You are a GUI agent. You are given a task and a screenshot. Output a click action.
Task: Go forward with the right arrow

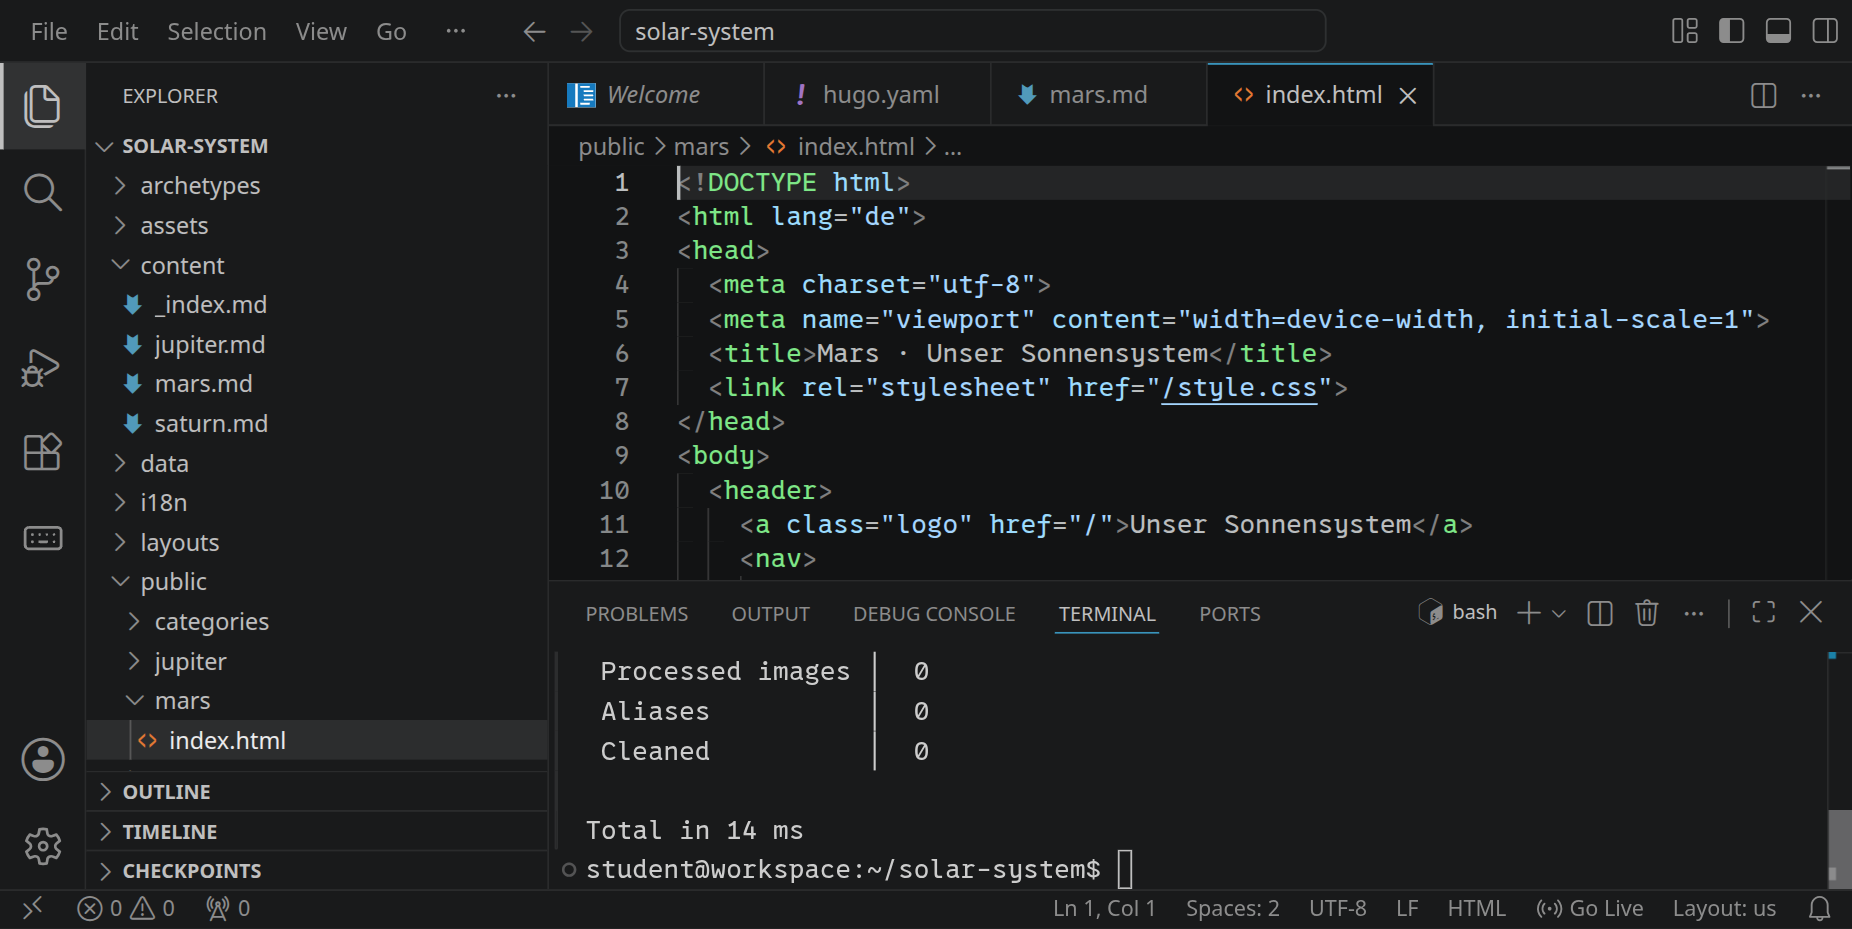[x=581, y=32]
